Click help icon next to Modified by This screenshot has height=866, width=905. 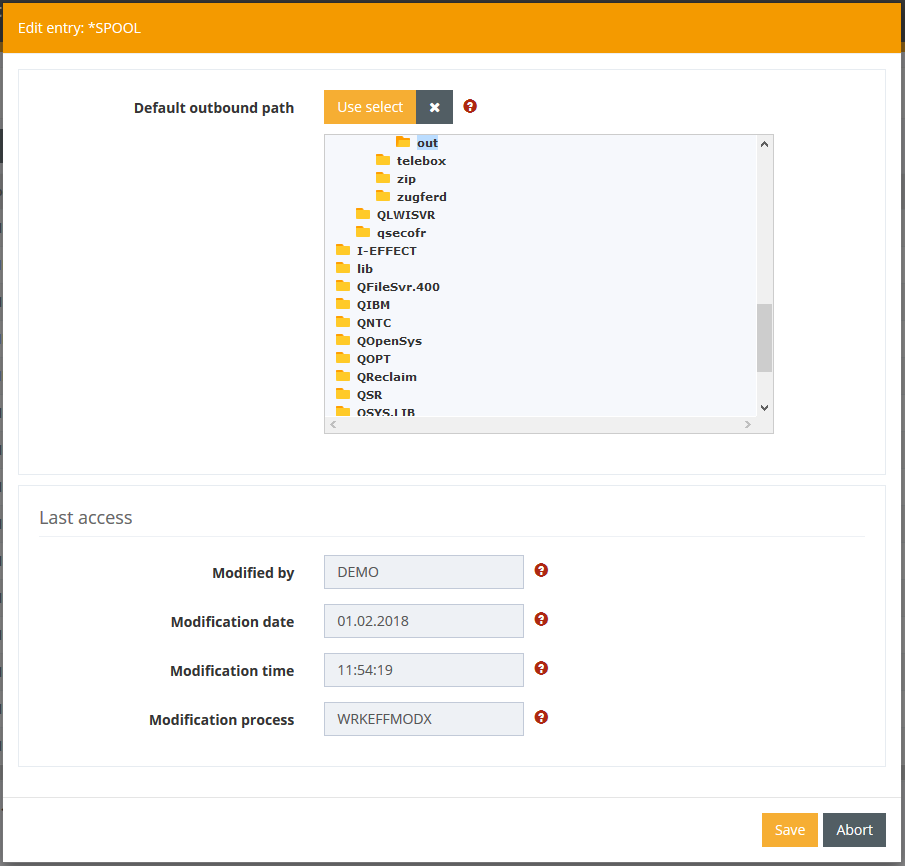(x=541, y=570)
